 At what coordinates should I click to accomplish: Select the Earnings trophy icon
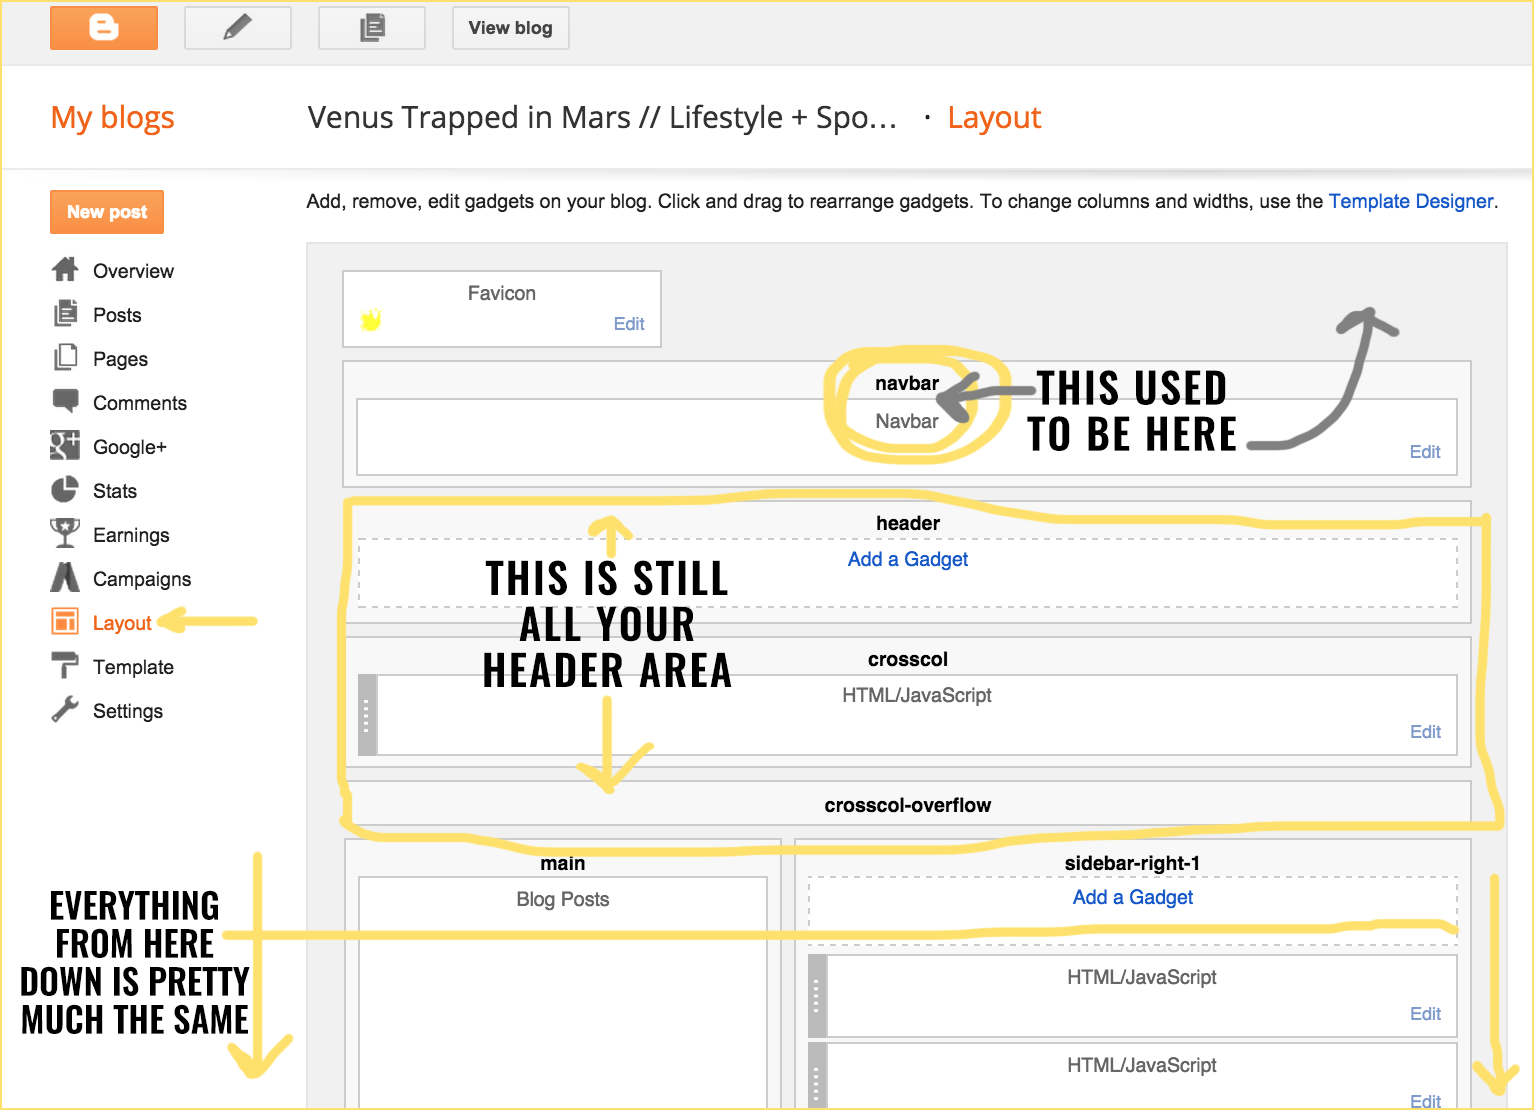click(x=65, y=534)
